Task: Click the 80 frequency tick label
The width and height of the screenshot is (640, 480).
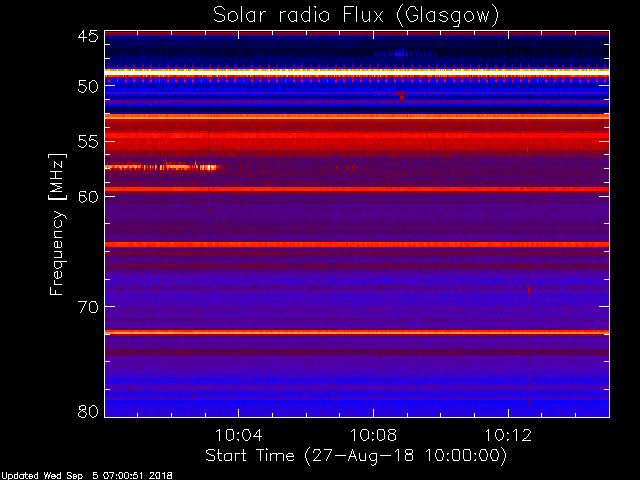Action: click(88, 411)
